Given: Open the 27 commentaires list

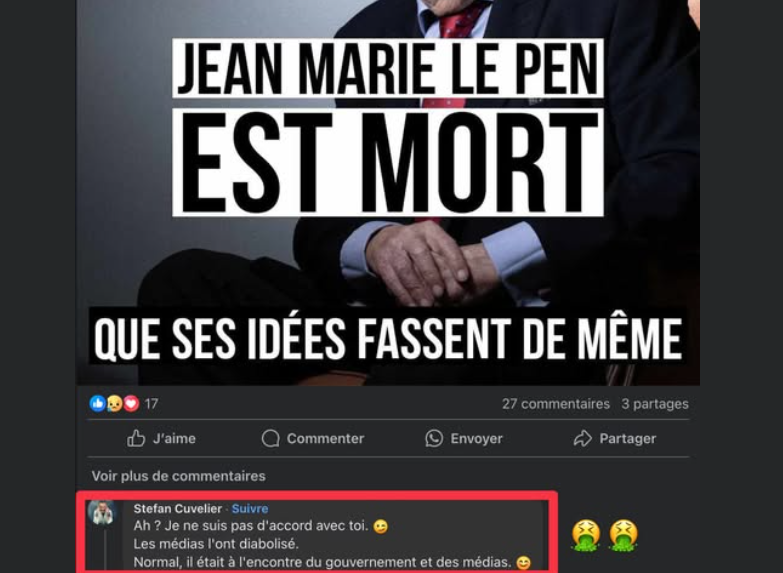Looking at the screenshot, I should coord(556,404).
